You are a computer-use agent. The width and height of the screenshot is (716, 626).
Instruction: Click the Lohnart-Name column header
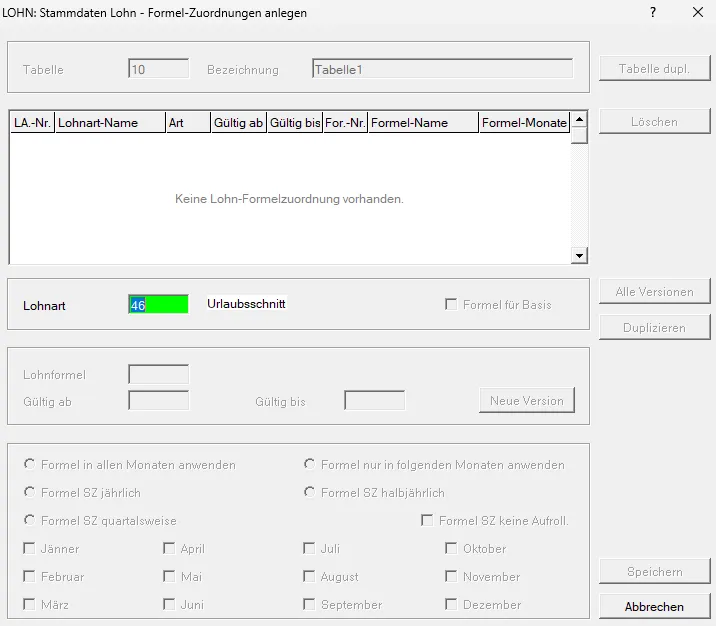click(110, 122)
